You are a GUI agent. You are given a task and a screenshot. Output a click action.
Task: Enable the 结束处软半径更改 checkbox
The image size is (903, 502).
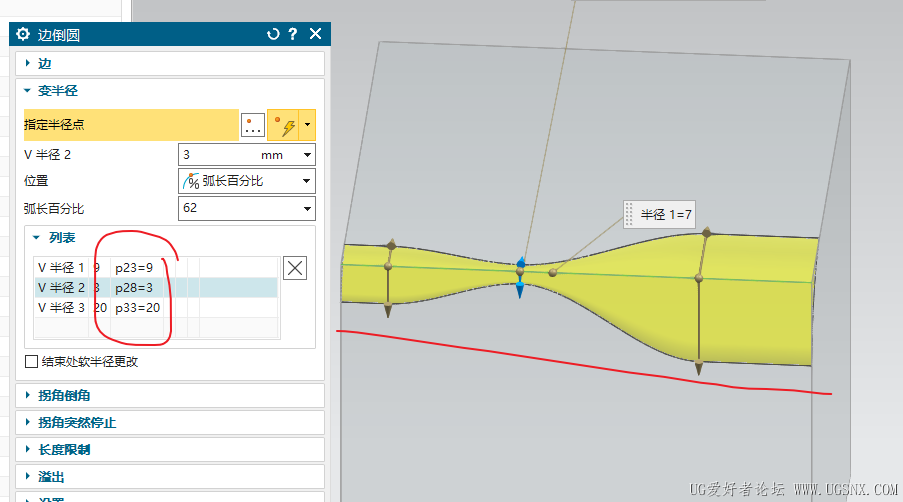coord(32,362)
